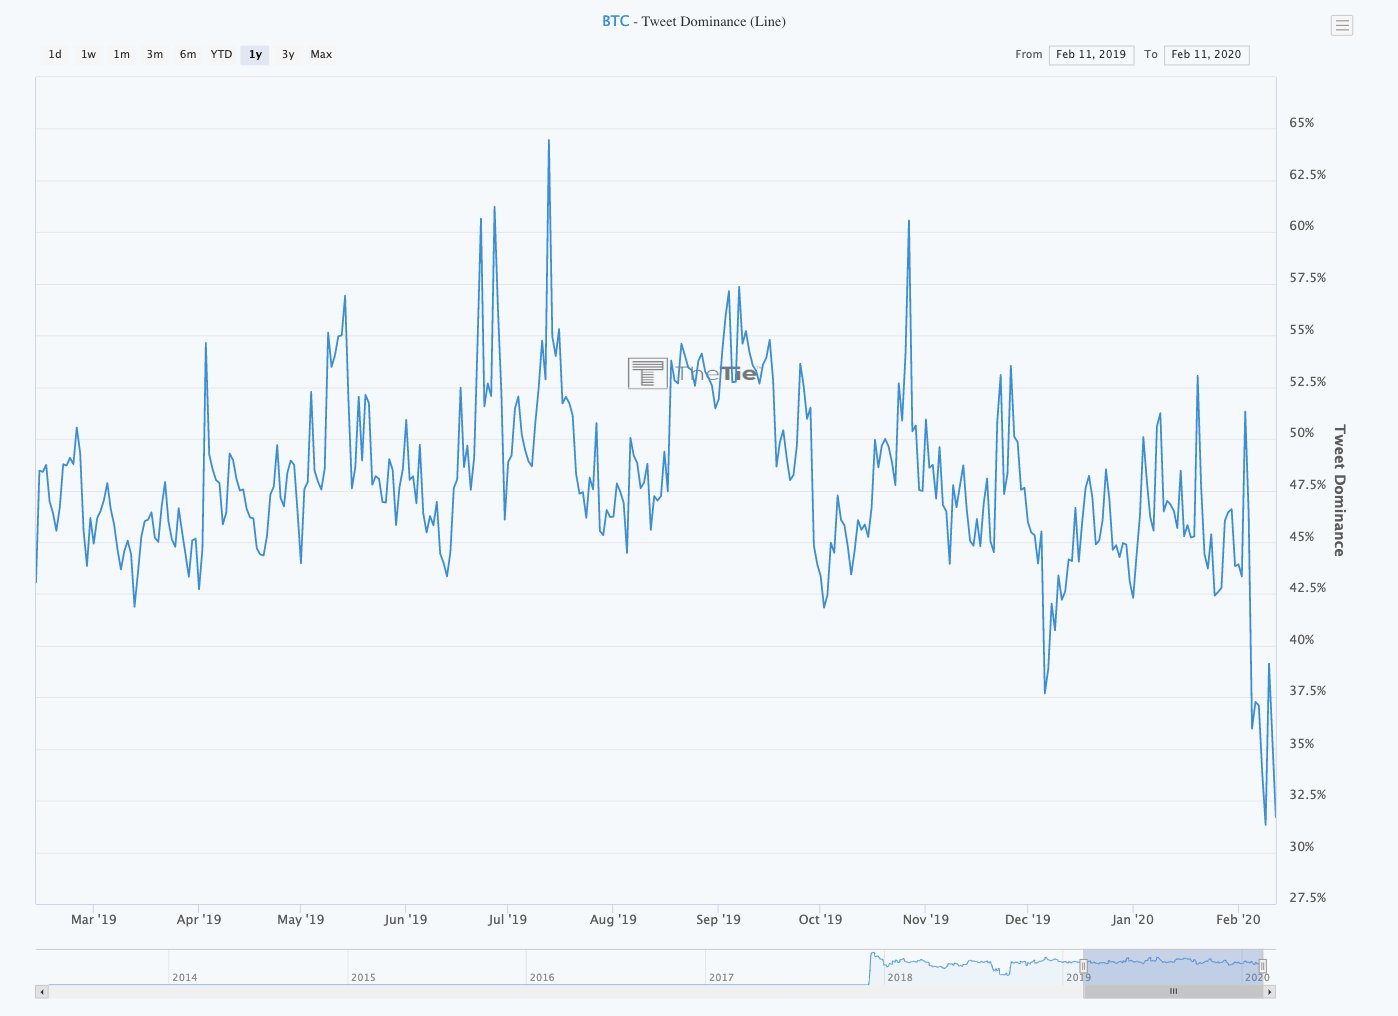The width and height of the screenshot is (1398, 1016).
Task: Select the 3m range button
Action: point(155,55)
